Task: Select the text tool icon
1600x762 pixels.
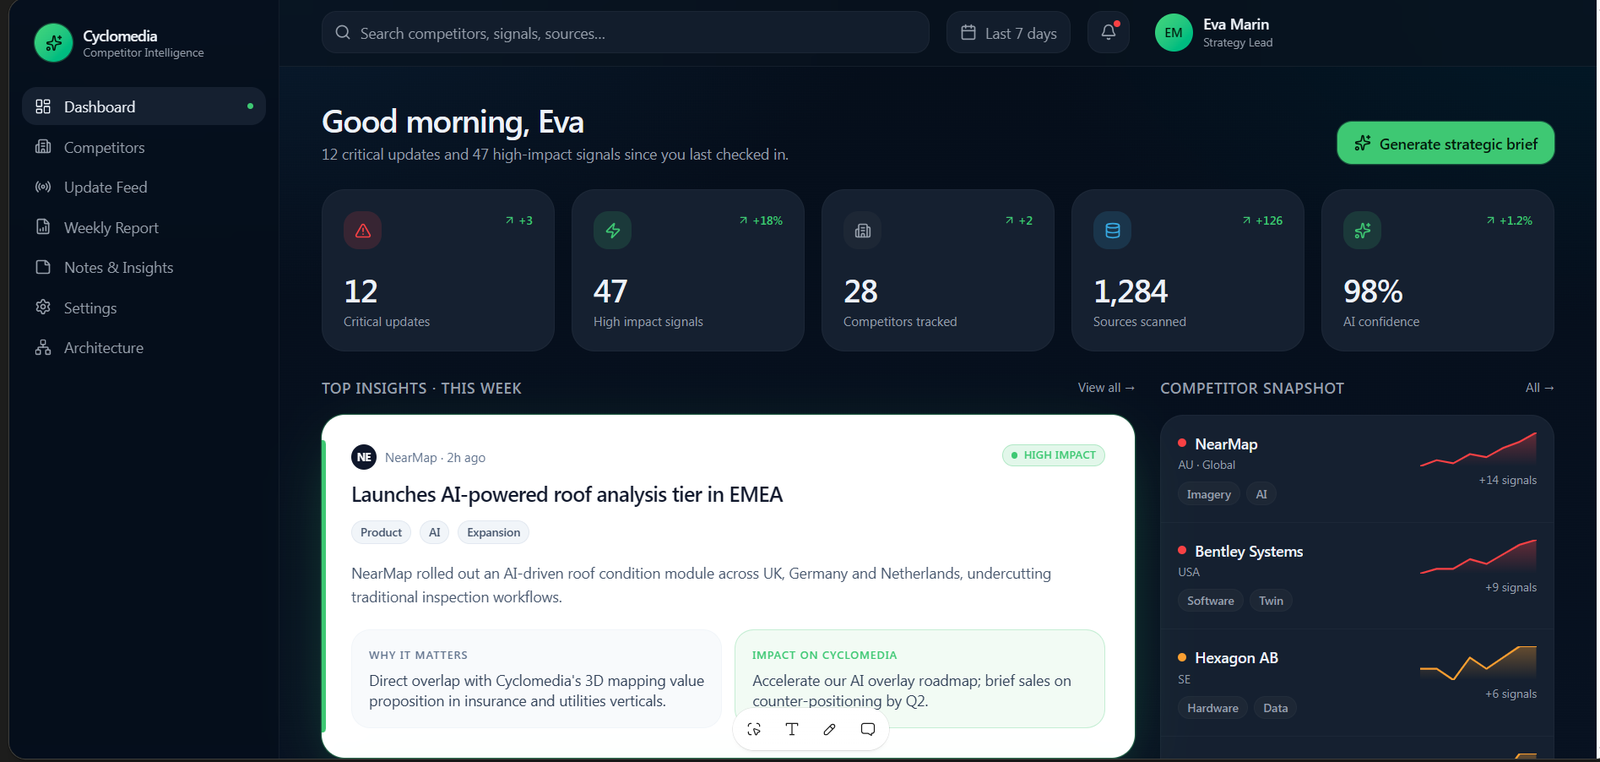Action: pyautogui.click(x=792, y=729)
